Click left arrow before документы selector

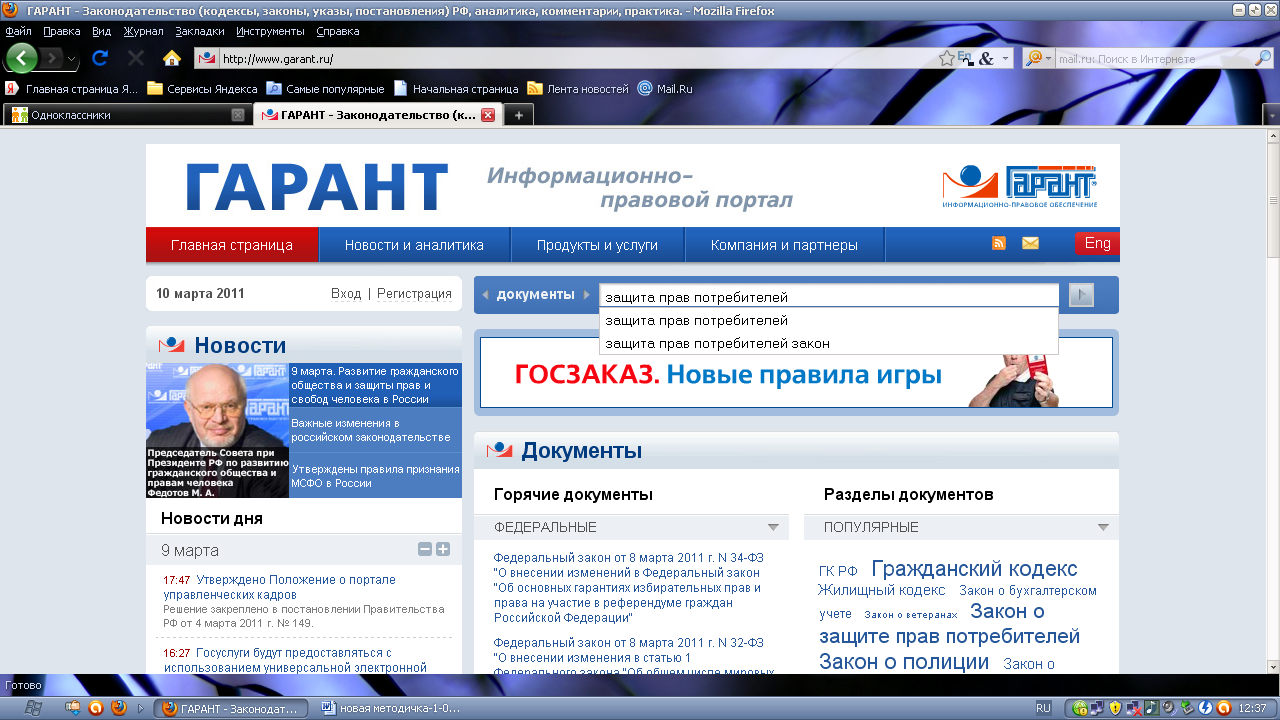tap(485, 295)
